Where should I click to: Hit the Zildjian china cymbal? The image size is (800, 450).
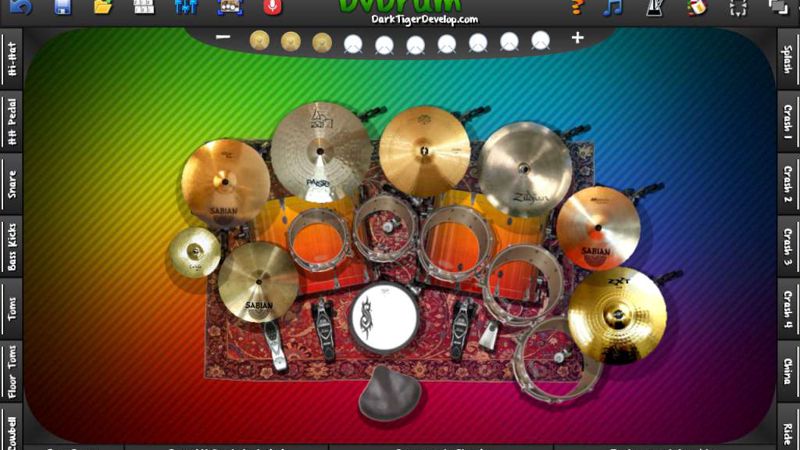click(525, 169)
